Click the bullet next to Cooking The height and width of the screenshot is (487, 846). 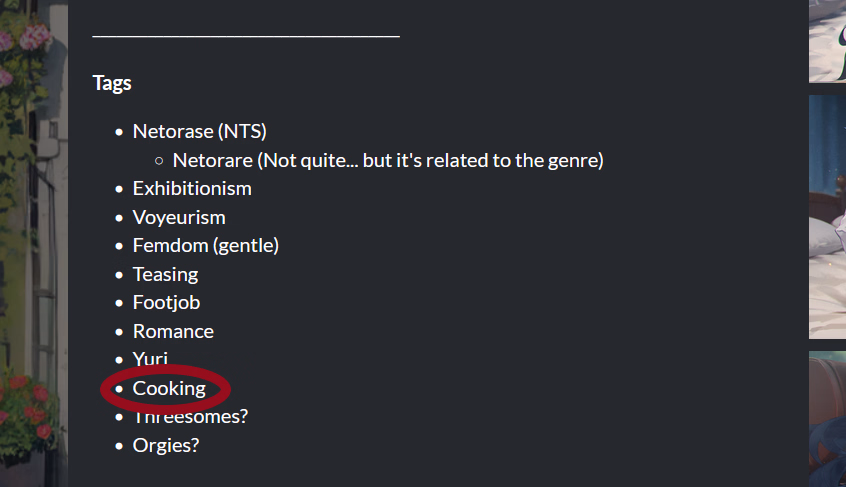click(119, 389)
